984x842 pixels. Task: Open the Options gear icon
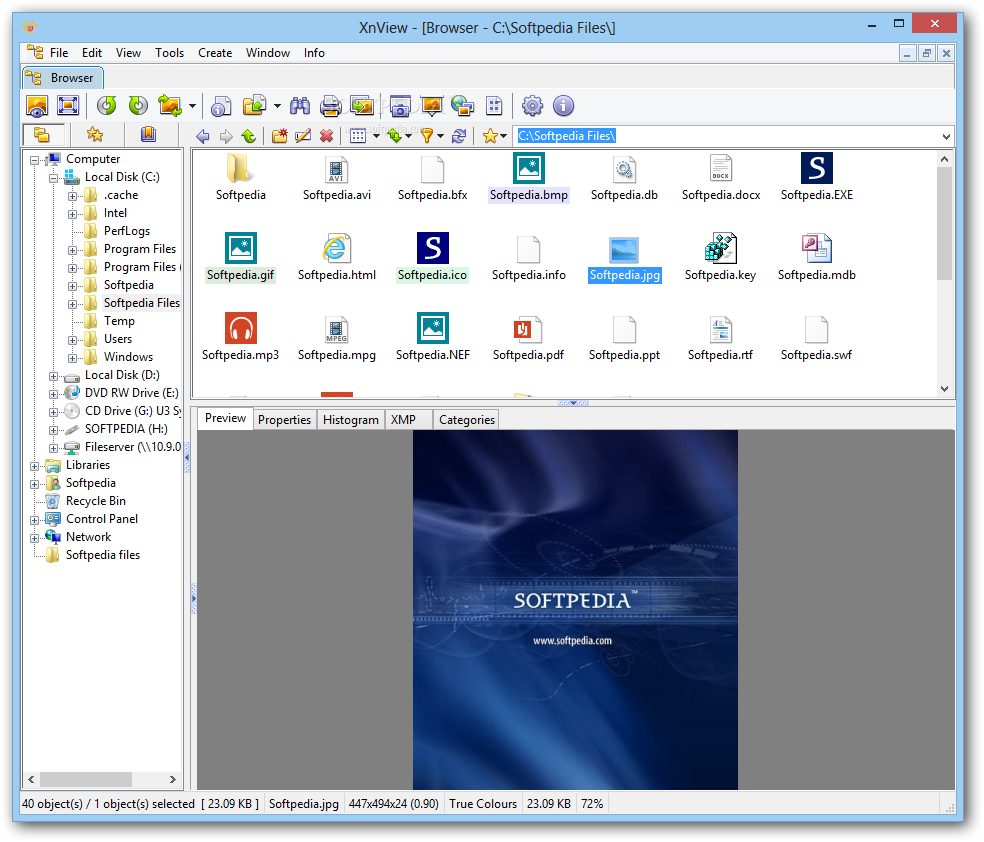tap(533, 105)
